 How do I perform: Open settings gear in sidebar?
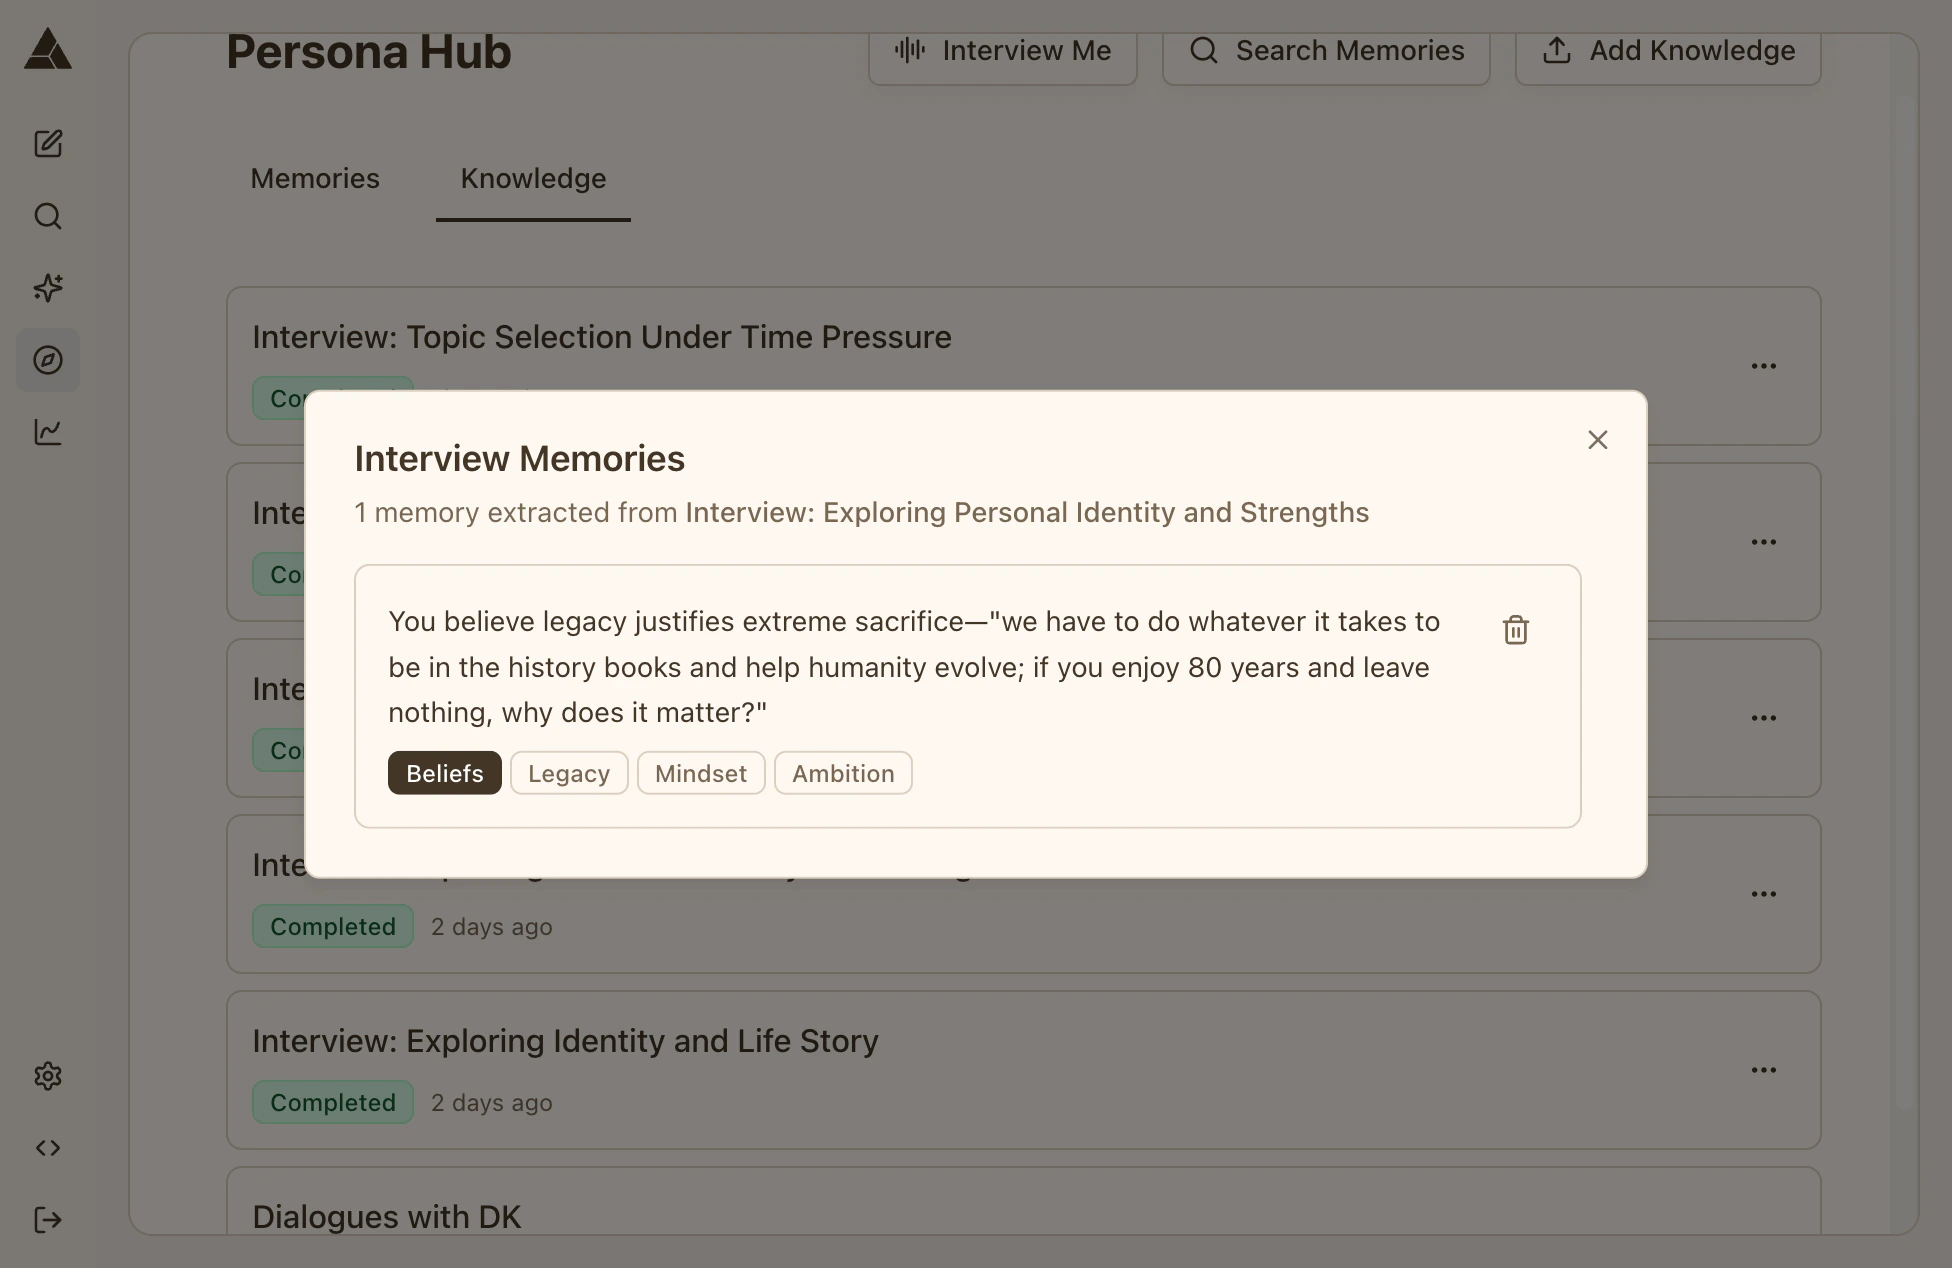click(x=48, y=1076)
